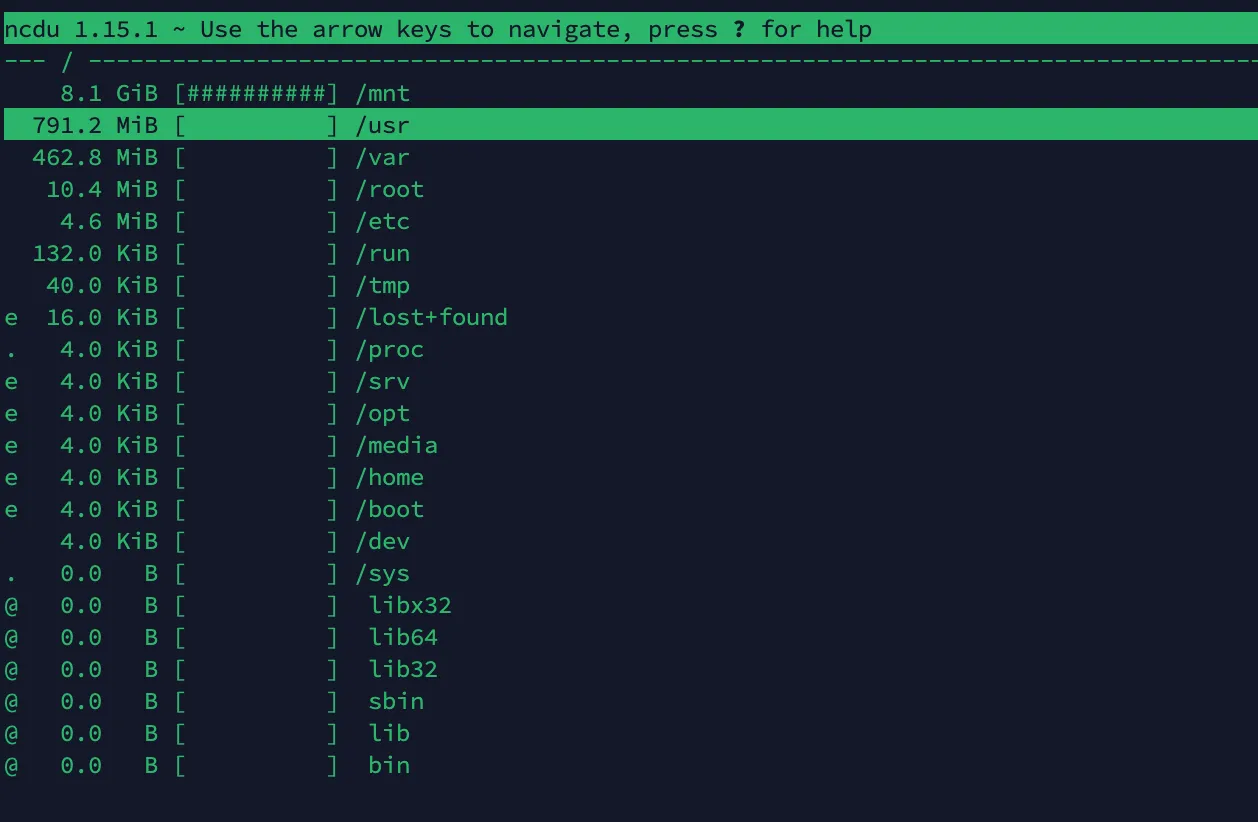Screen dimensions: 1258x822
Task: Select the /etc directory entry
Action: point(383,222)
